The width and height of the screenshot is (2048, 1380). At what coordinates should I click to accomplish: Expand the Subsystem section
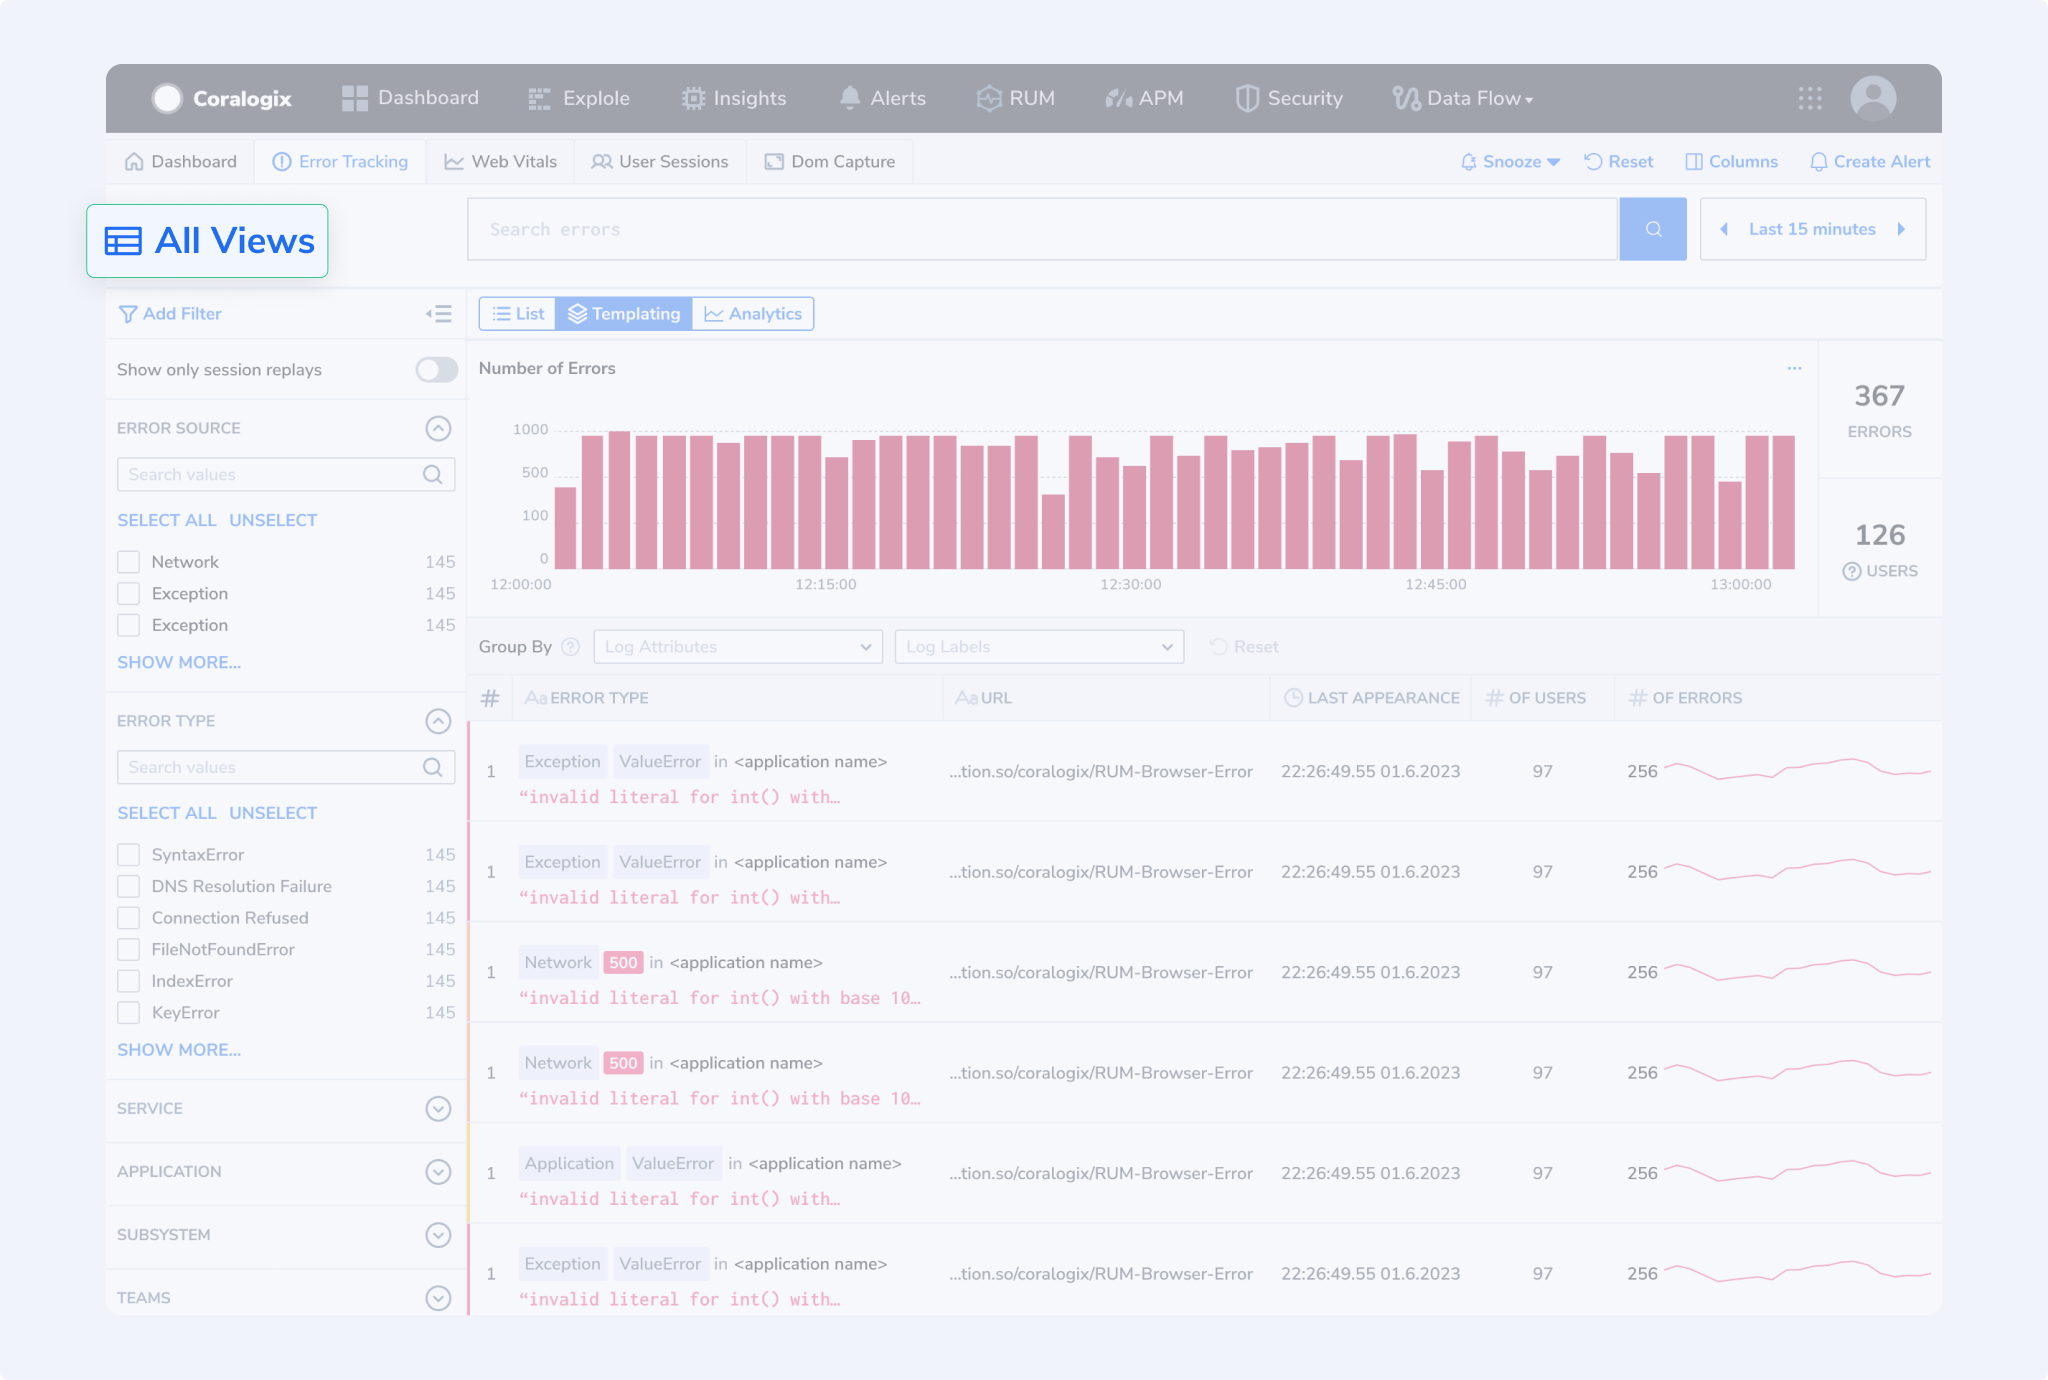(438, 1235)
